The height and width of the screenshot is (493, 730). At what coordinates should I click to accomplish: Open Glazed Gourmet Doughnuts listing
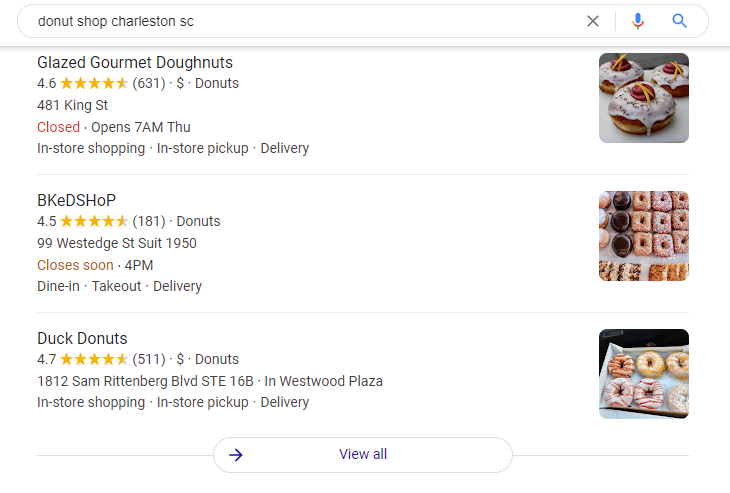135,62
